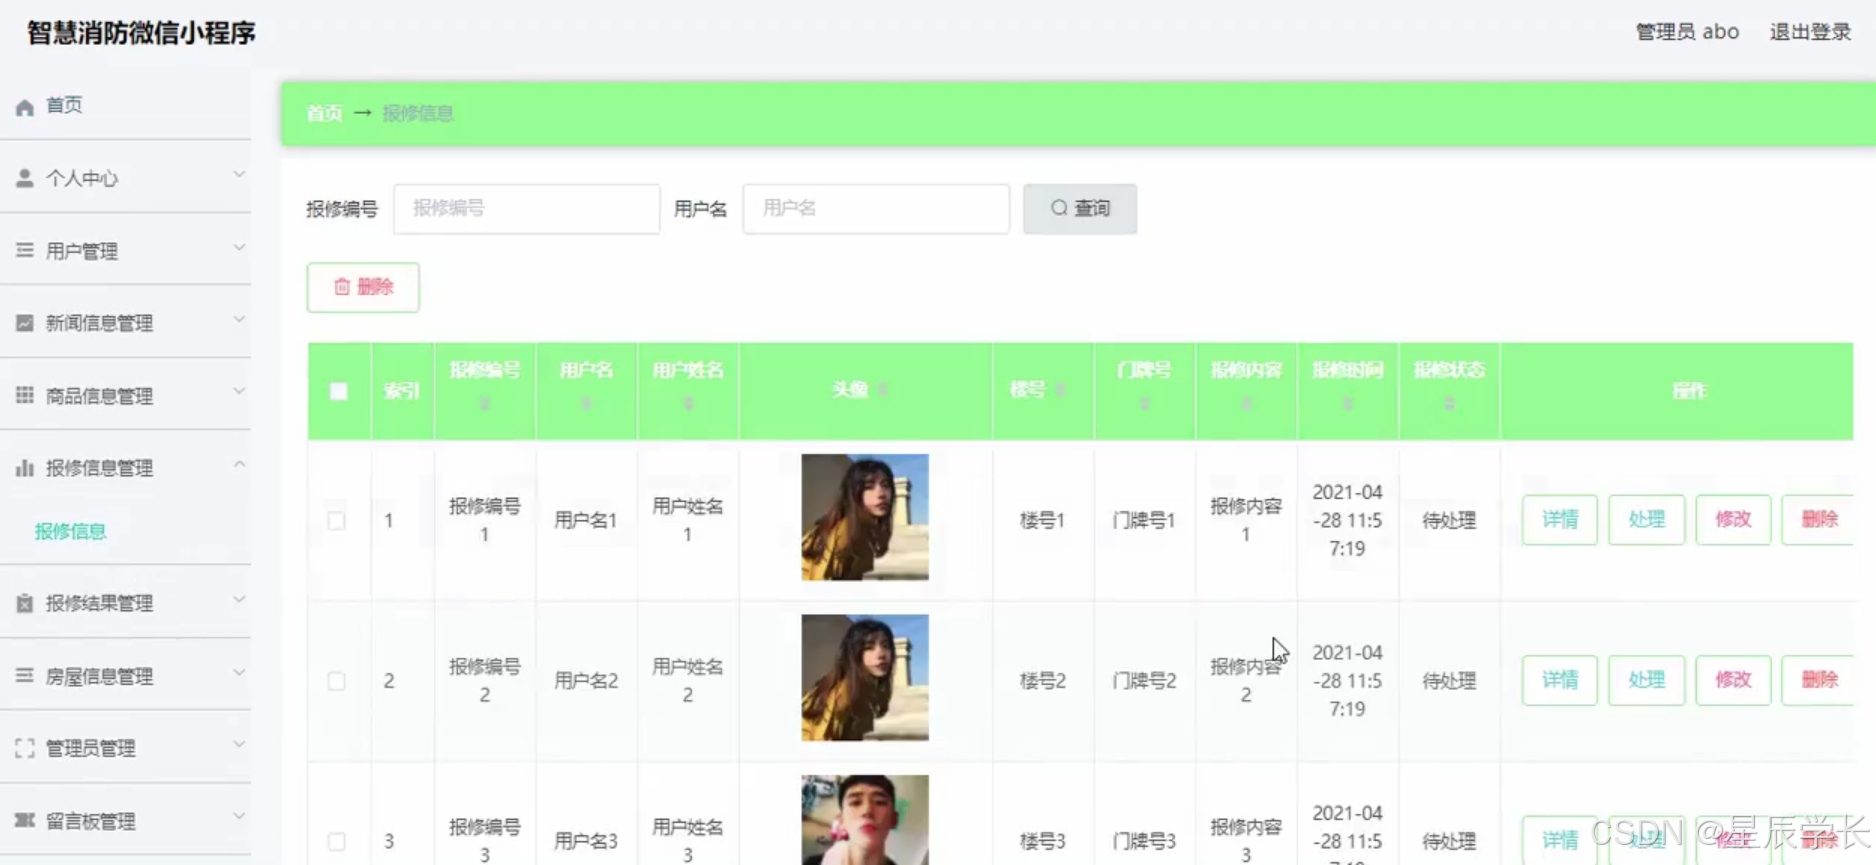Click the clipboard icon for 报修结果管理
The image size is (1876, 865).
pos(25,603)
